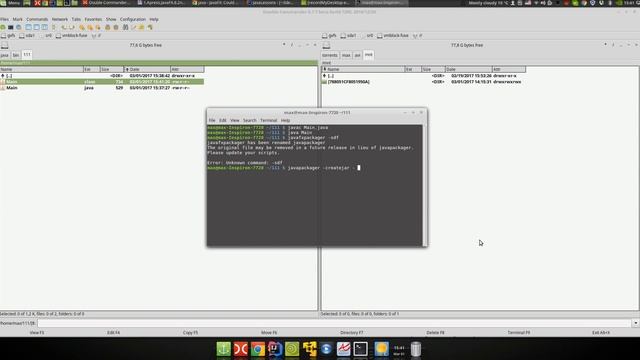Select Main class file row in left panel

click(x=102, y=82)
